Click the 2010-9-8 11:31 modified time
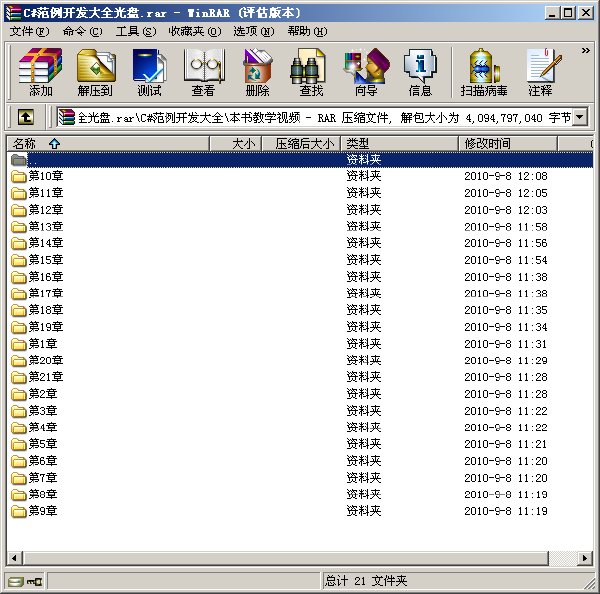The height and width of the screenshot is (594, 600). click(506, 344)
